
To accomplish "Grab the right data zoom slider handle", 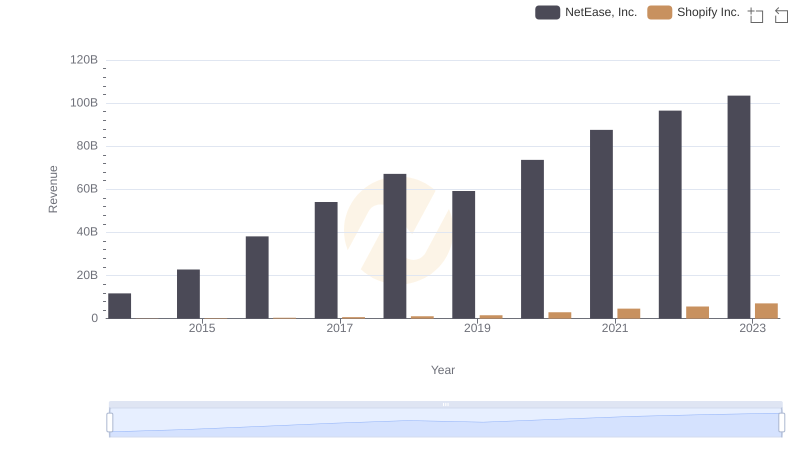I will click(782, 423).
